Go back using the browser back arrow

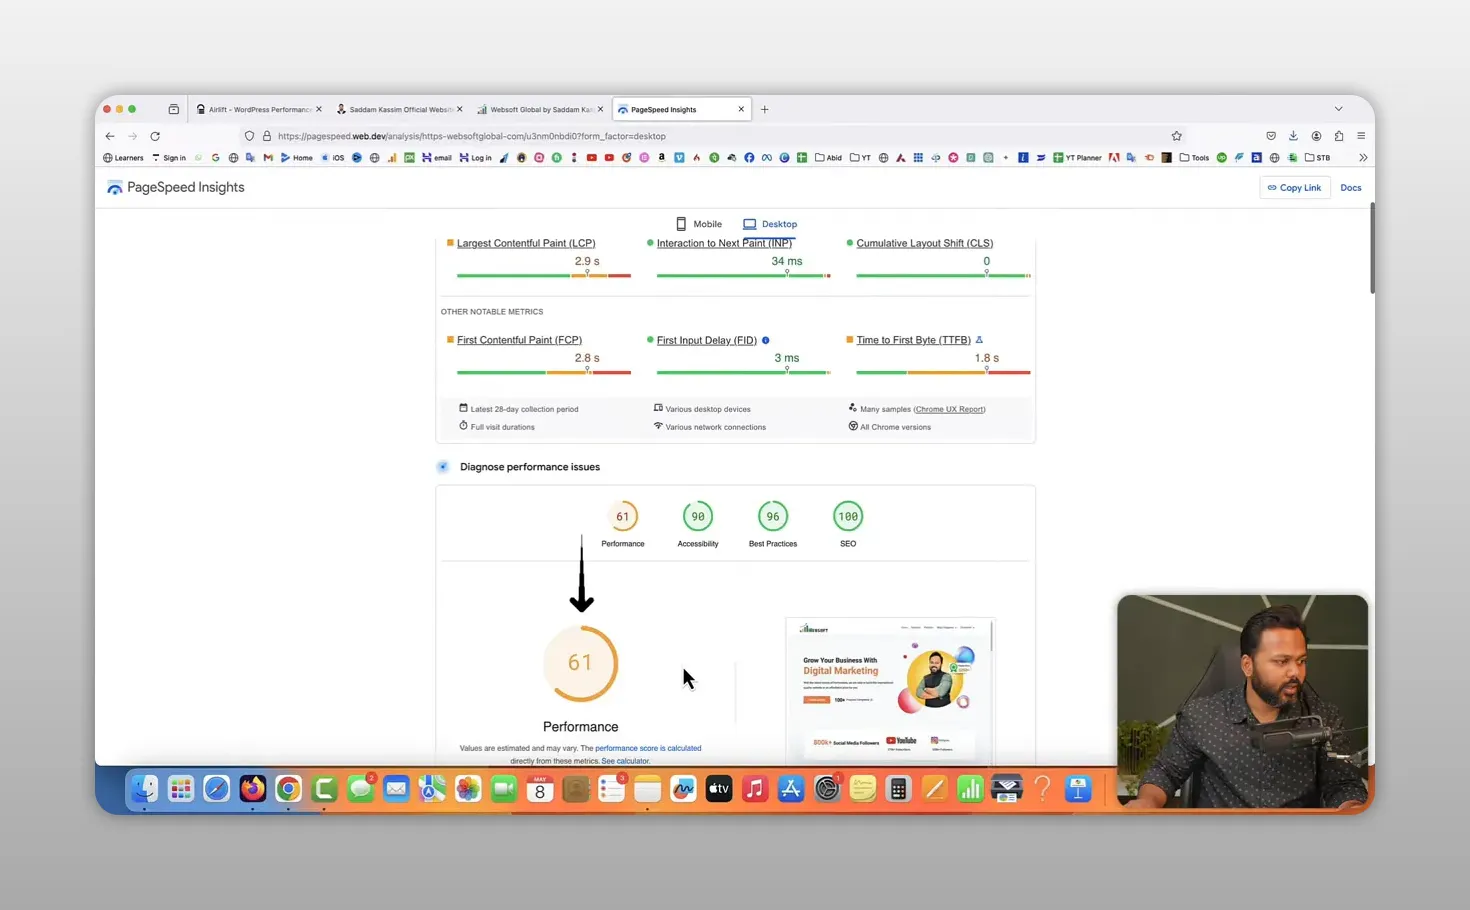coord(110,136)
